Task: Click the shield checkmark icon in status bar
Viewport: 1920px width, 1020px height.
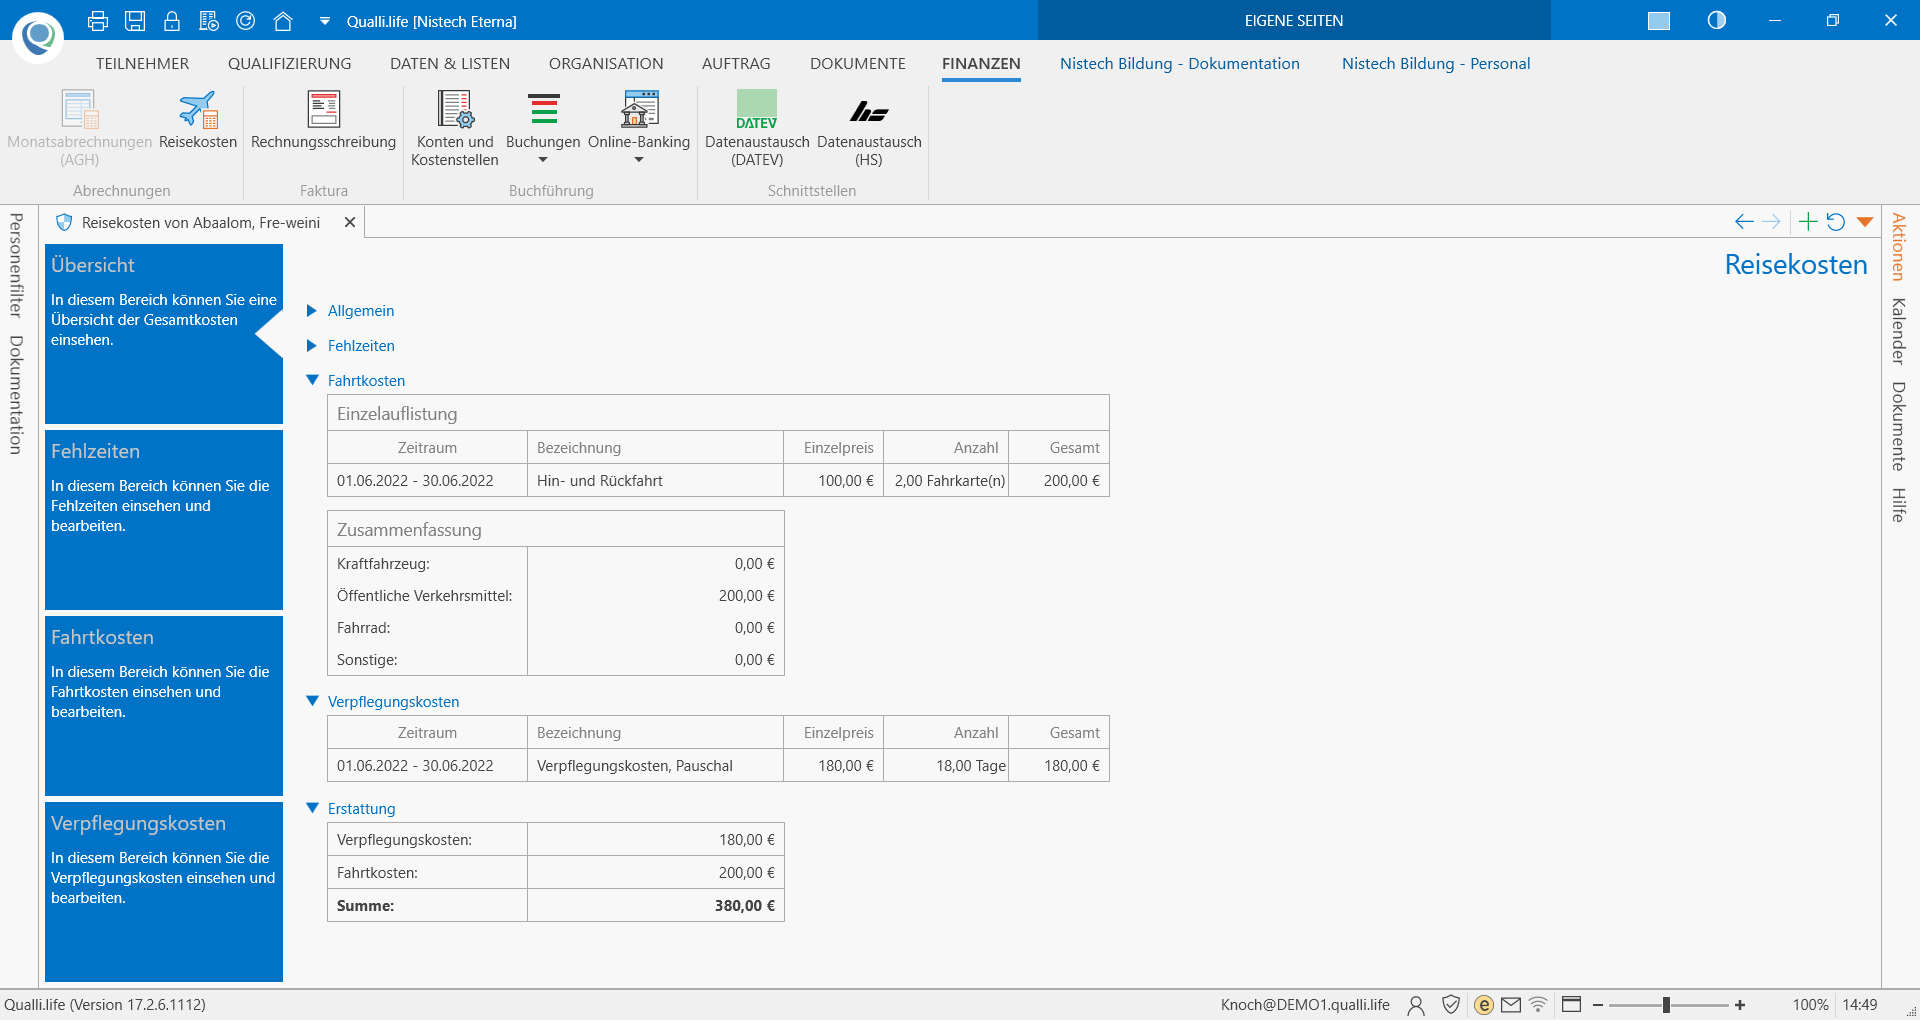Action: point(1451,1005)
